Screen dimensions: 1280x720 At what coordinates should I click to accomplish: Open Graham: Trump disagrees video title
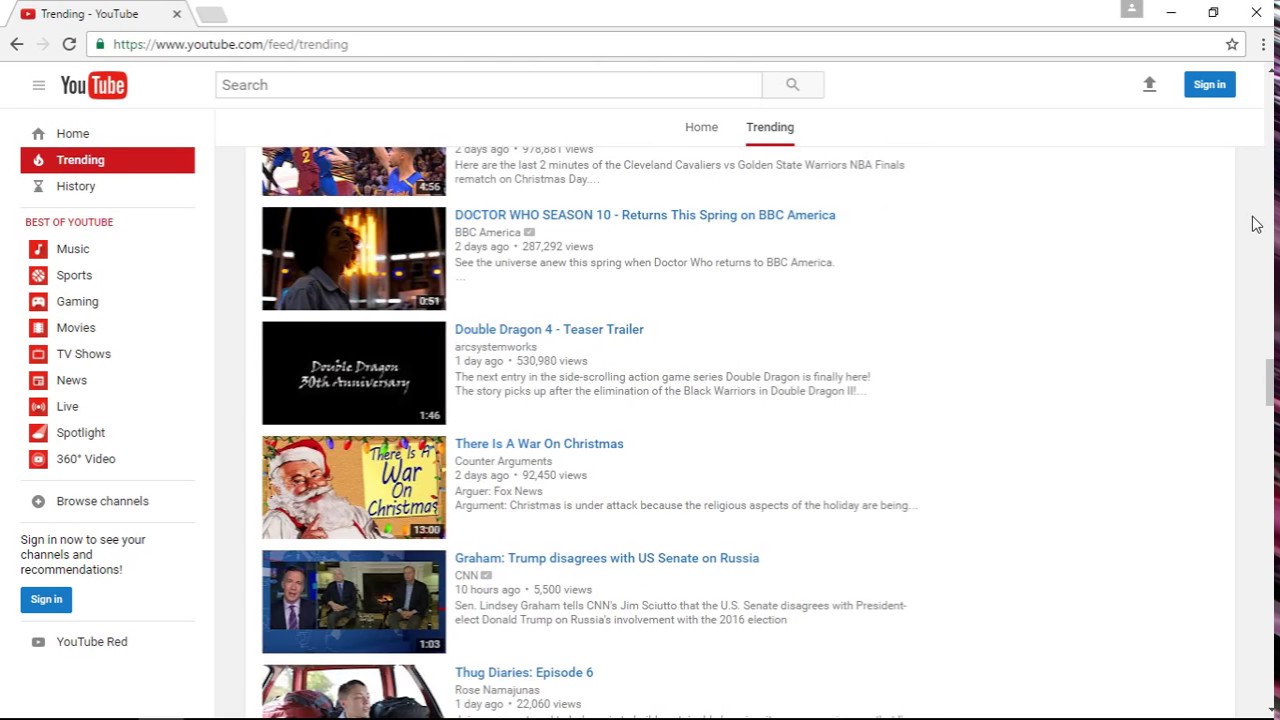tap(607, 558)
